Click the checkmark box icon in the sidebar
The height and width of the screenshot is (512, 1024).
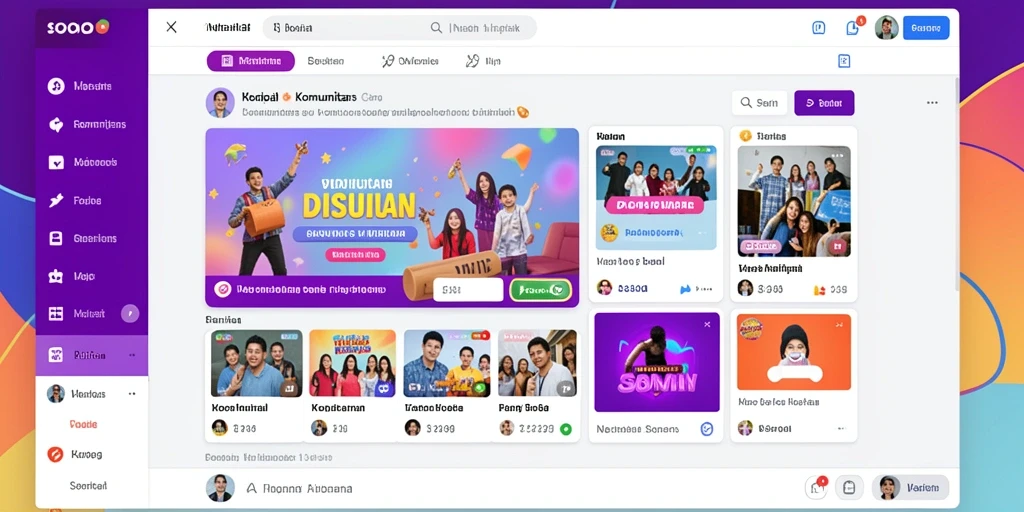[56, 162]
